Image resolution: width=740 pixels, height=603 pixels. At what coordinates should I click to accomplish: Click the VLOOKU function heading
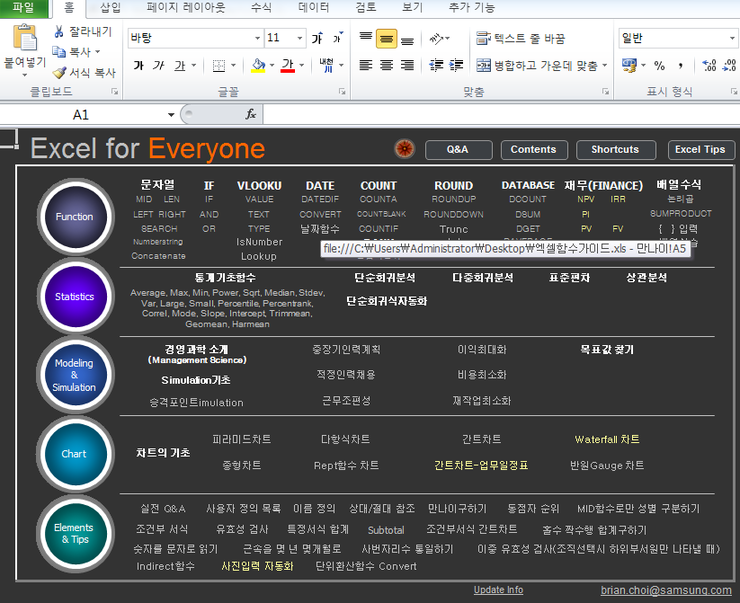click(x=259, y=185)
